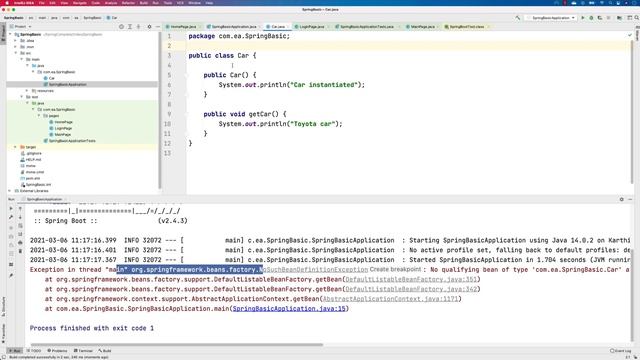640x360 pixels.
Task: Open AbstractApplicationContext.java:1171 link
Action: tap(390, 299)
